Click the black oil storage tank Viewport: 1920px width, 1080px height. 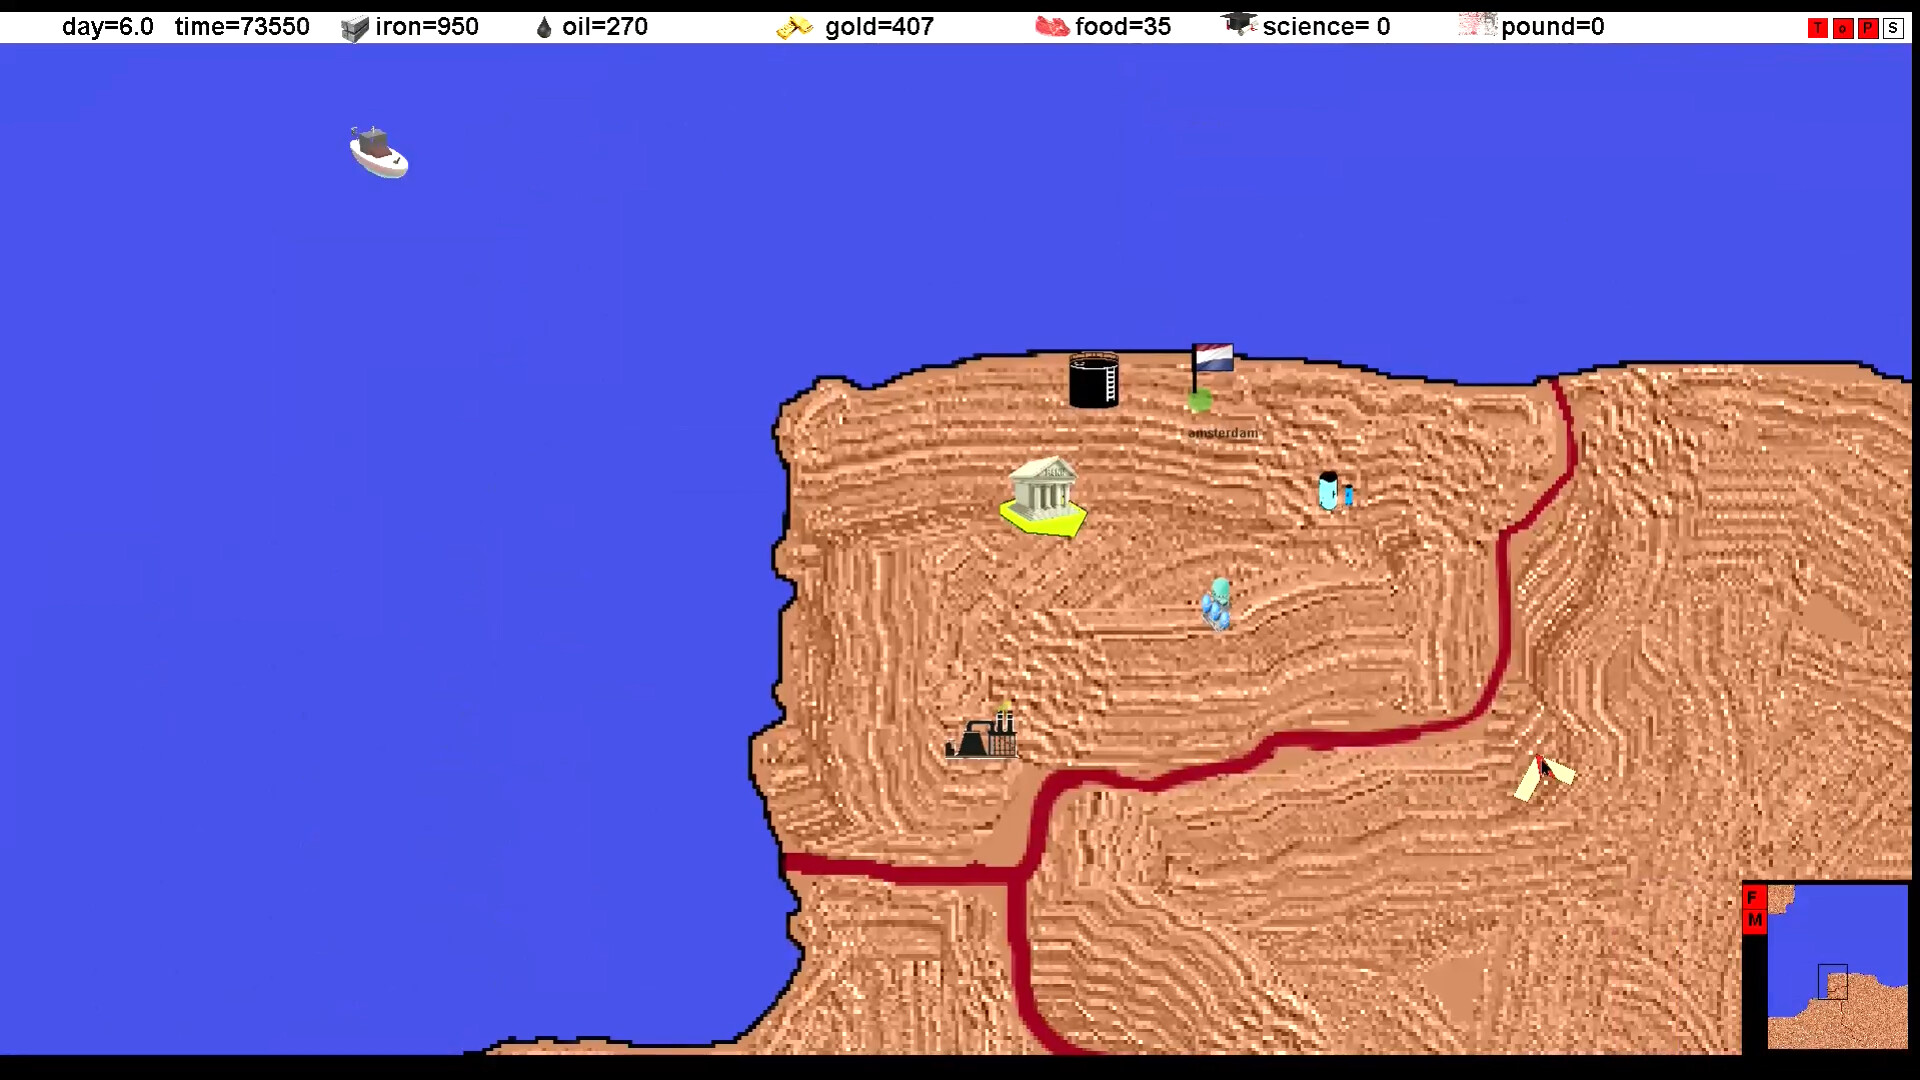click(x=1093, y=380)
